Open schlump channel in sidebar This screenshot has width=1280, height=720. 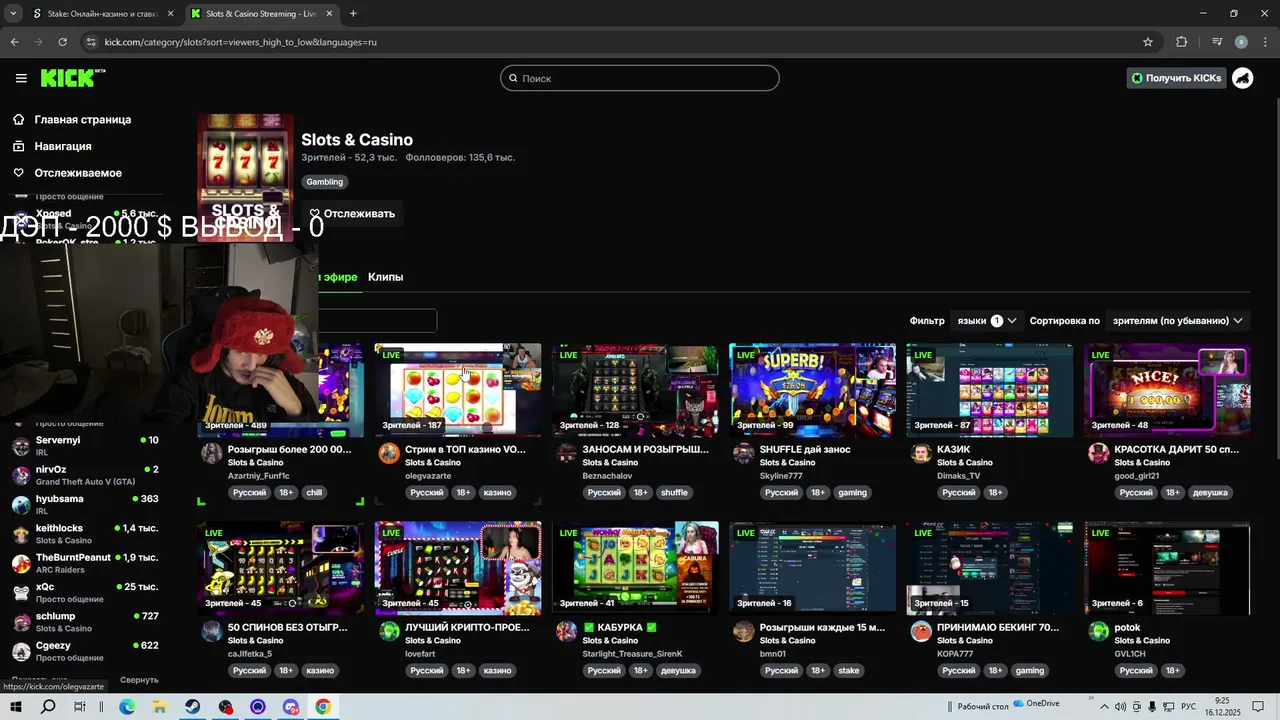pyautogui.click(x=85, y=622)
